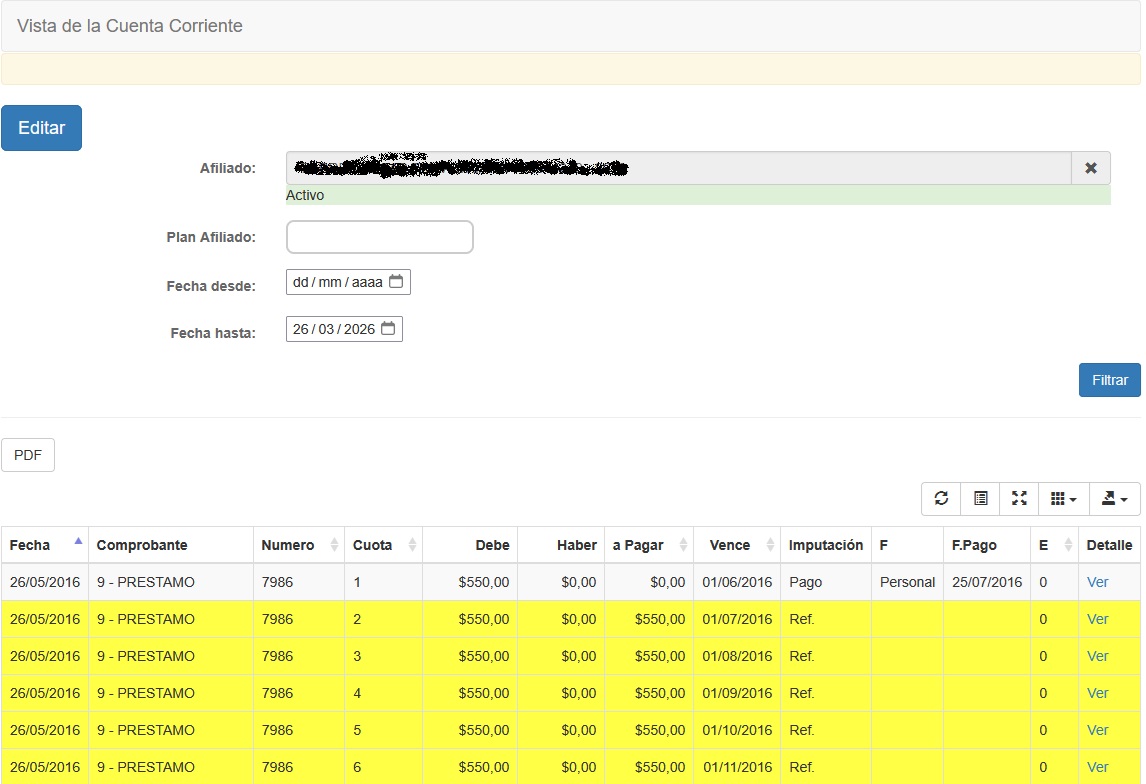Image resolution: width=1146 pixels, height=784 pixels.
Task: Open the columns visibility dropdown
Action: [x=1063, y=499]
